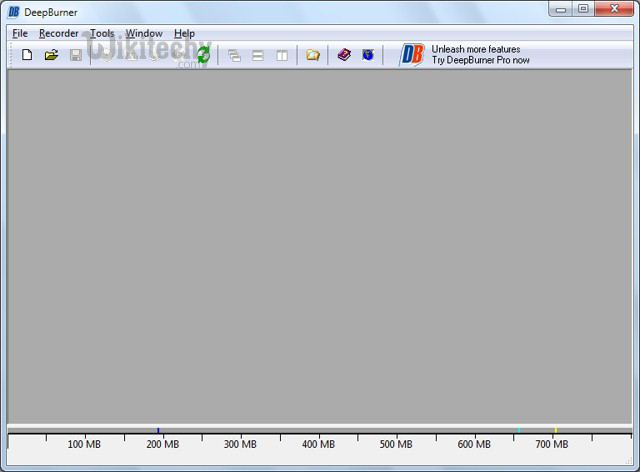This screenshot has height=472, width=640.
Task: Open the File menu
Action: pos(20,33)
